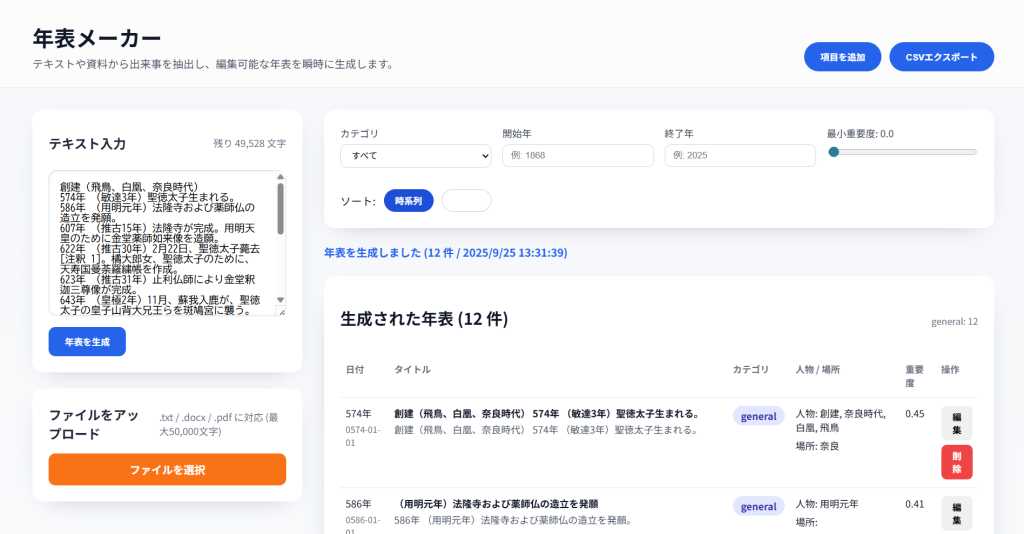This screenshot has width=1024, height=534.
Task: Click the text area scrollbar down arrow
Action: click(280, 299)
